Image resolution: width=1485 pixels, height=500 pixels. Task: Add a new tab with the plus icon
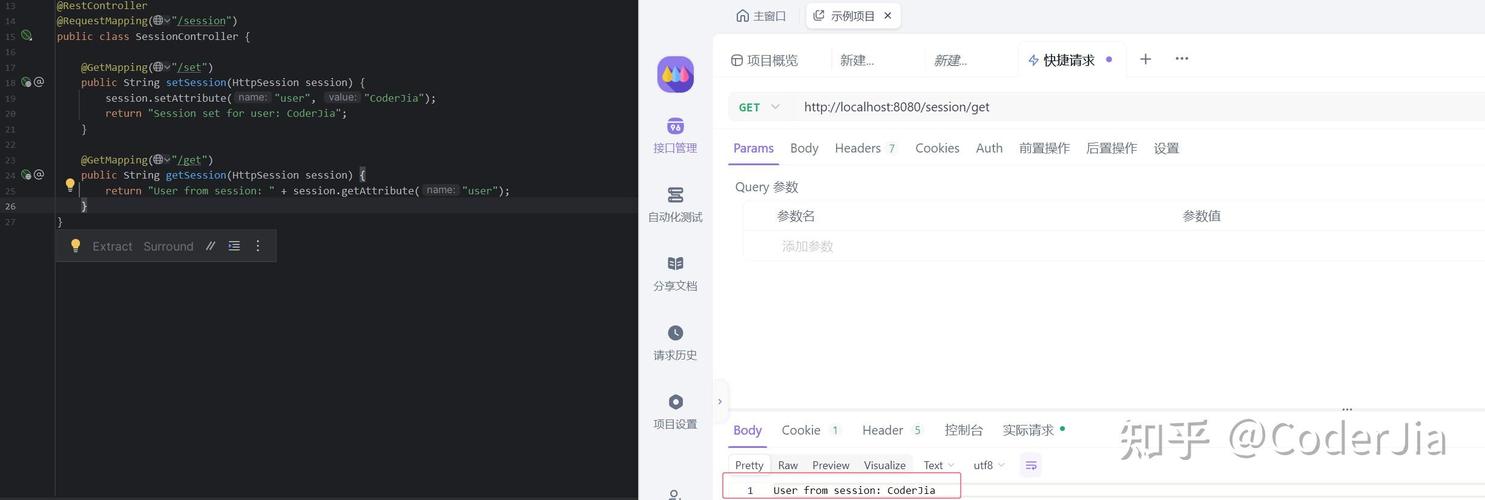pyautogui.click(x=1146, y=59)
